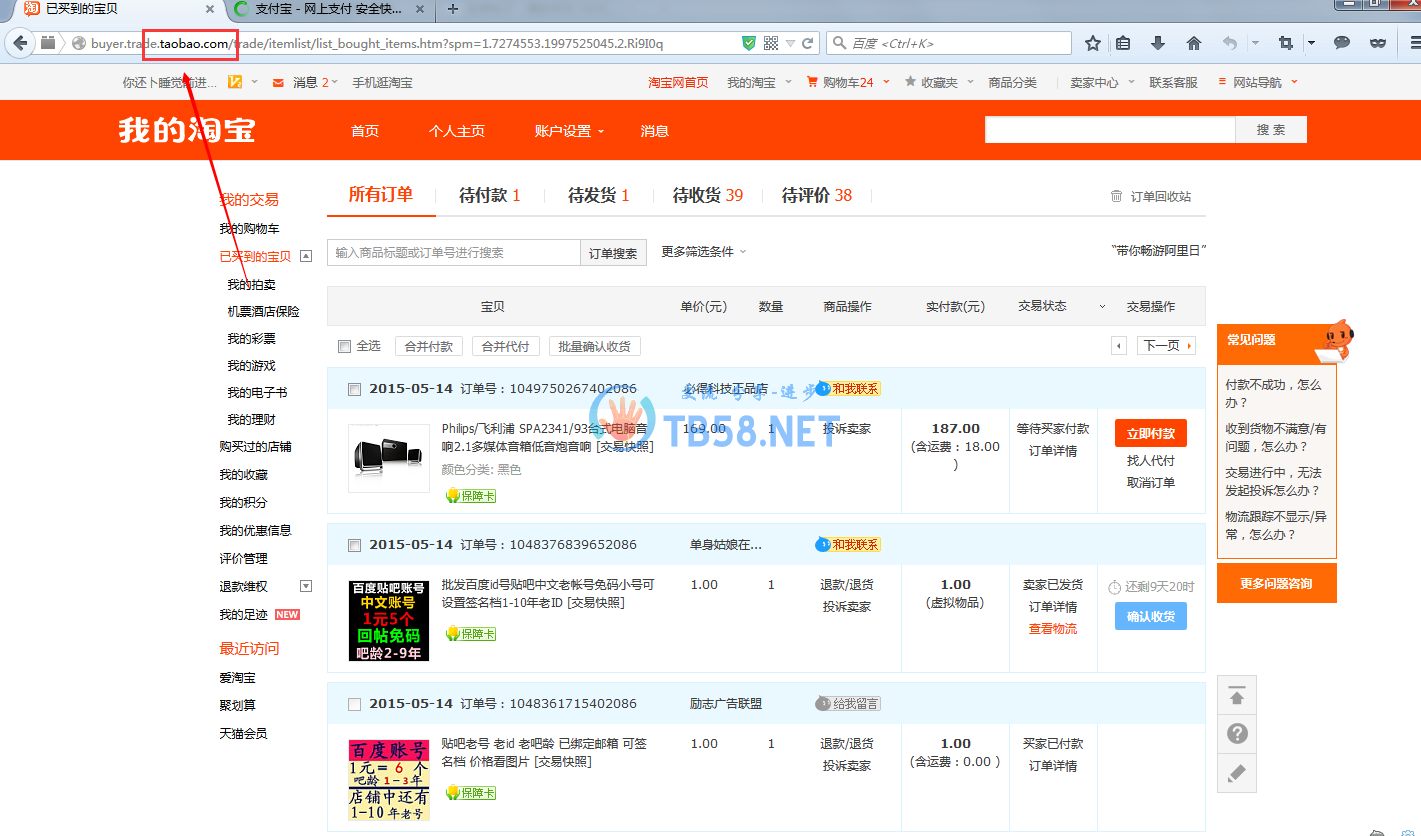This screenshot has height=836, width=1421.
Task: Open the chat bubble icon in the browser toolbar
Action: click(x=1342, y=43)
